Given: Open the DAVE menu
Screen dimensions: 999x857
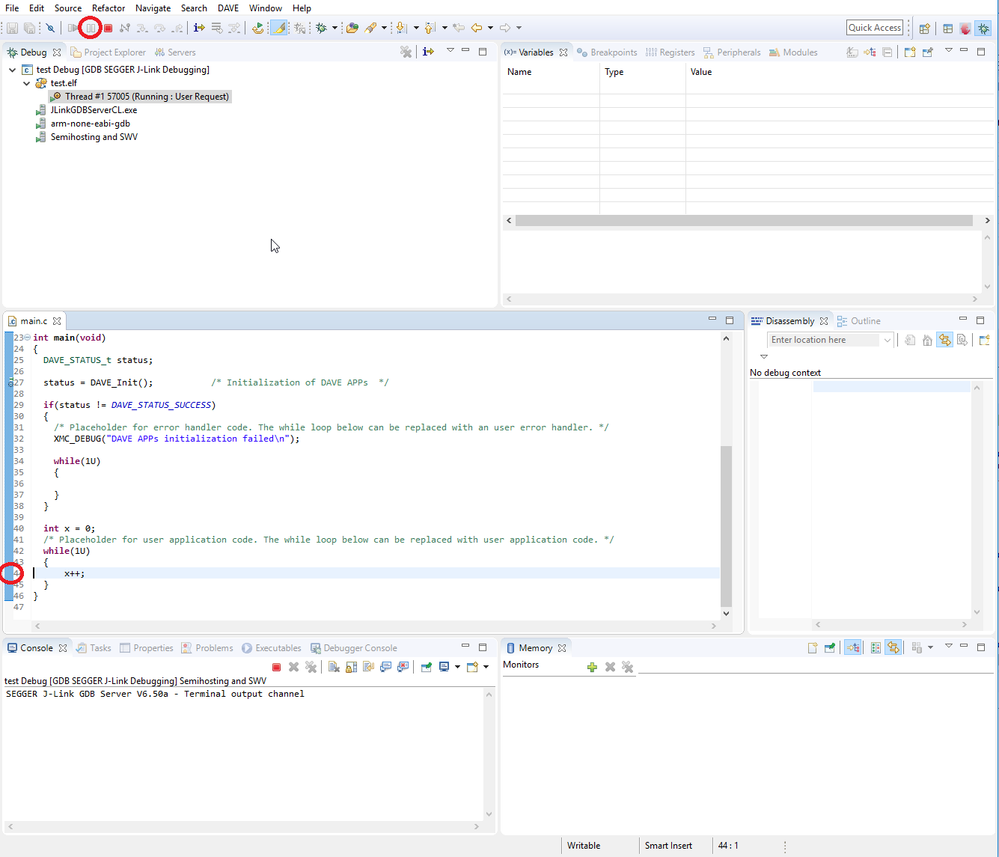Looking at the screenshot, I should (x=227, y=8).
